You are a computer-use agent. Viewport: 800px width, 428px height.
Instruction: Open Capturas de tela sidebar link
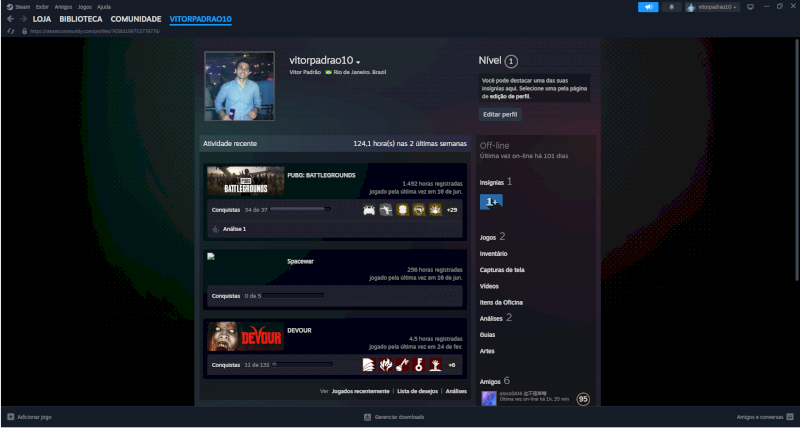point(502,270)
